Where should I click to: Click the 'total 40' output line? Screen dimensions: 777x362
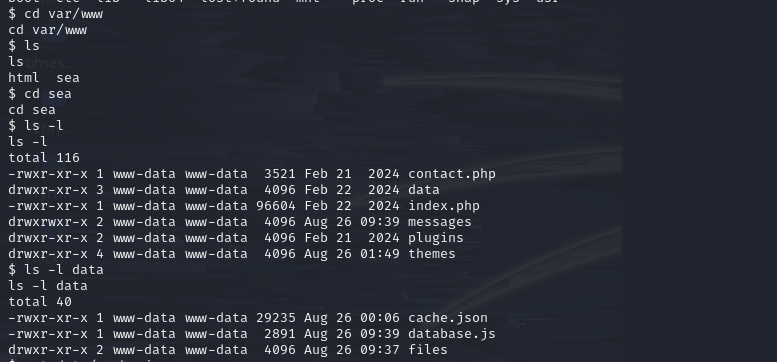pyautogui.click(x=40, y=302)
